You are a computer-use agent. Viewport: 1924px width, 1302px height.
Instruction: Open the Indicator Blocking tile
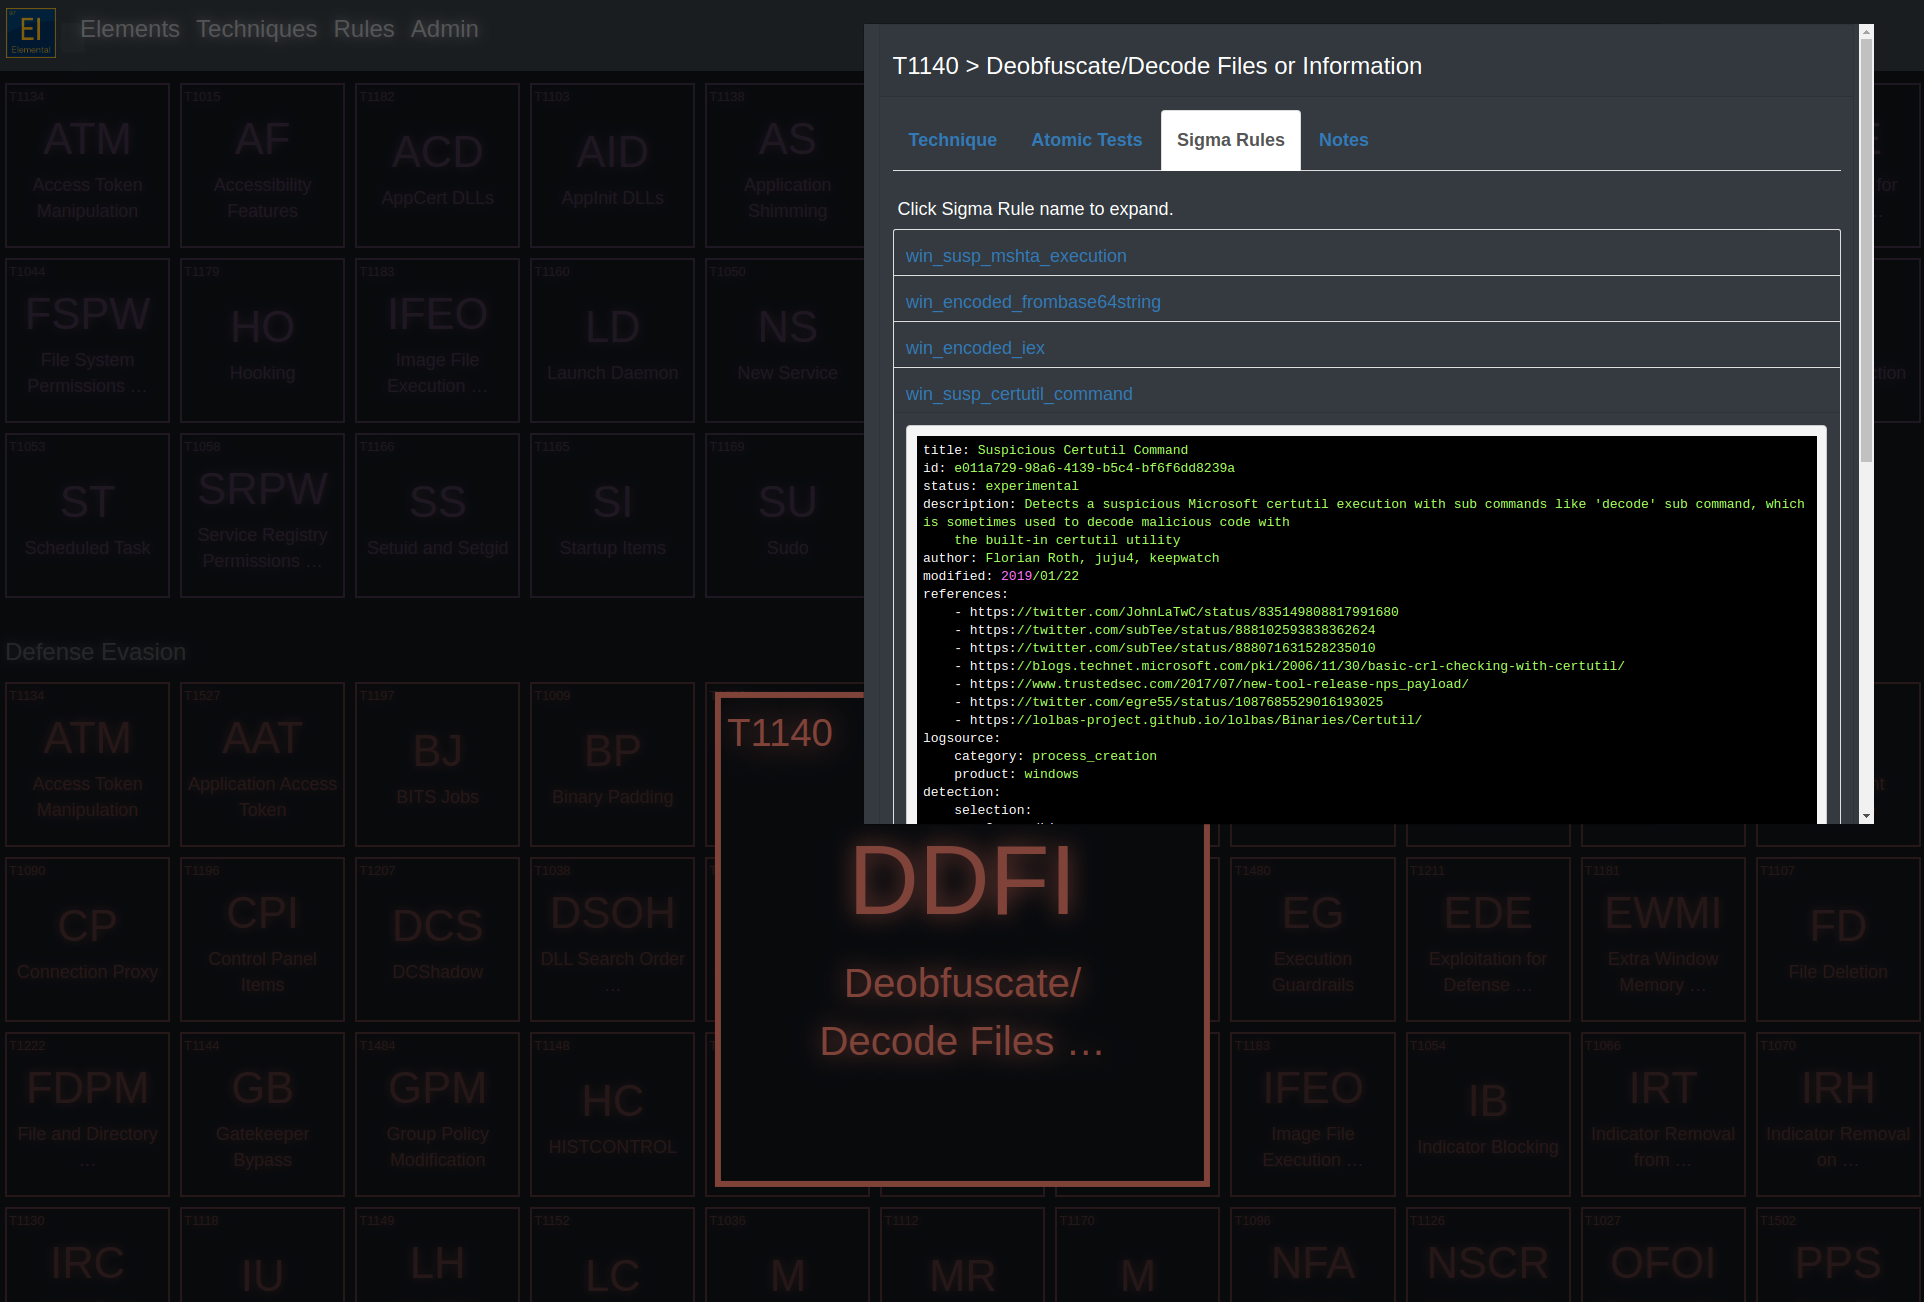coord(1488,1115)
